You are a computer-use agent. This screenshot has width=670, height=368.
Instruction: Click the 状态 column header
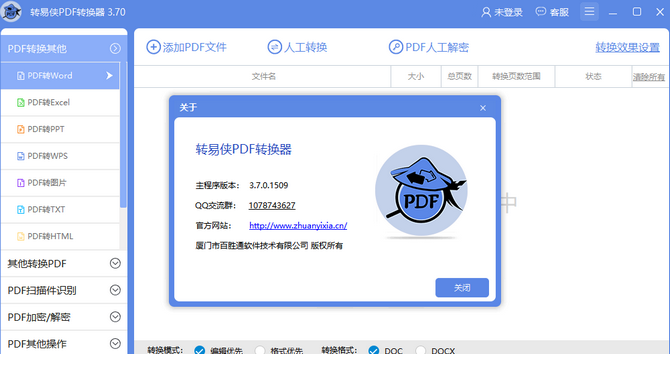593,77
